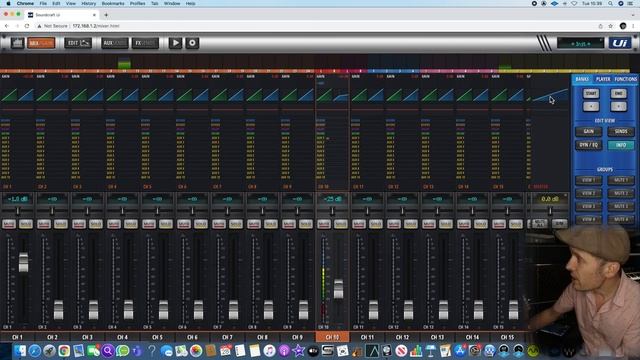This screenshot has height=360, width=640.
Task: Open the meters view icon
Action: [x=17, y=43]
